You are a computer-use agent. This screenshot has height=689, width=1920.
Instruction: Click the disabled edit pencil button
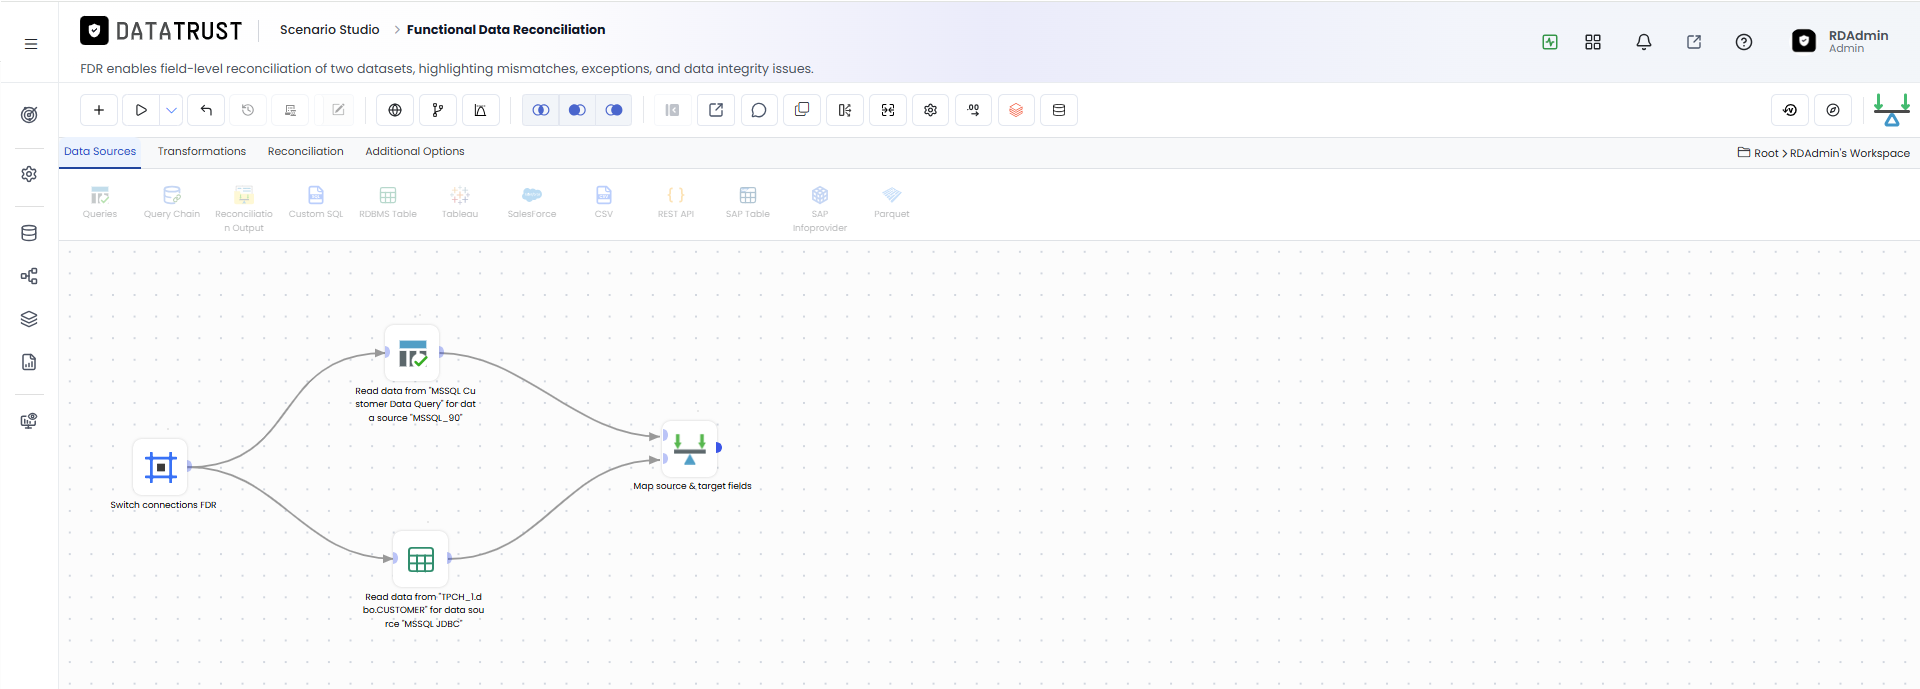tap(338, 110)
